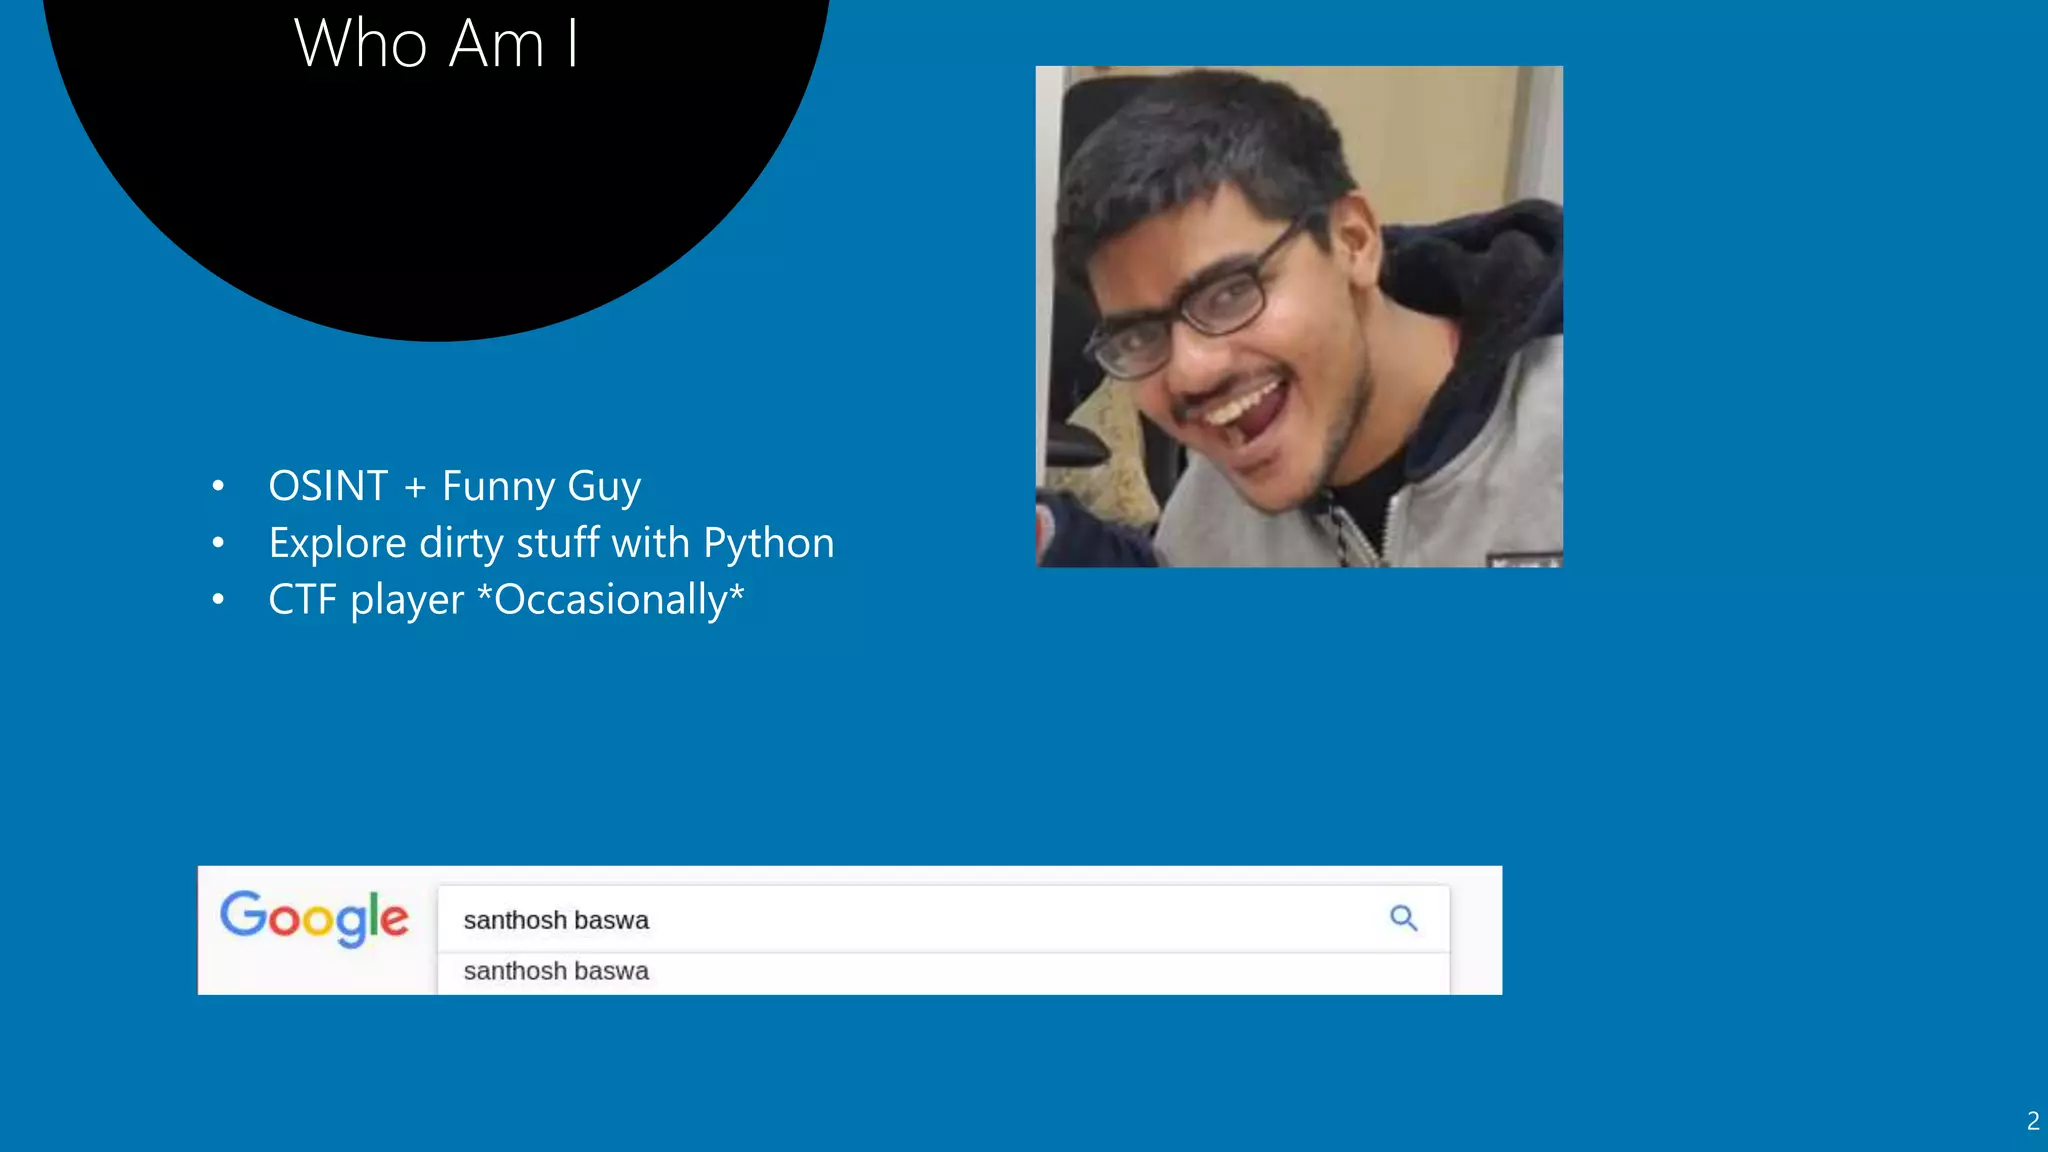This screenshot has width=2048, height=1152.
Task: Focus the Google search input field
Action: click(x=900, y=920)
